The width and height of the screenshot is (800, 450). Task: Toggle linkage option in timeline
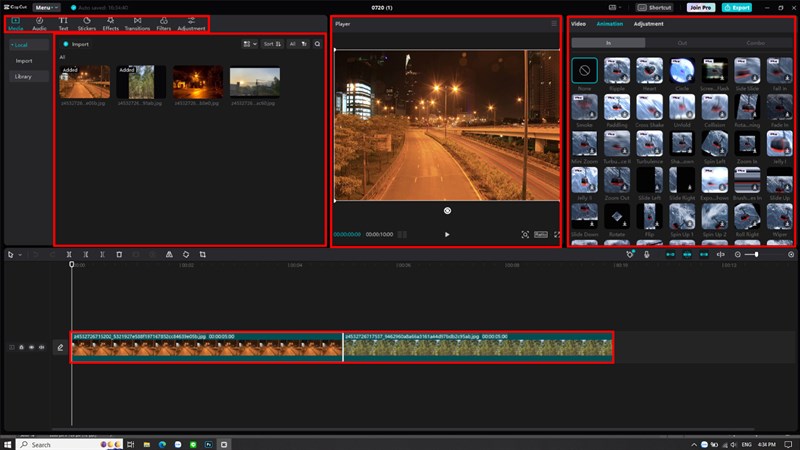click(704, 255)
